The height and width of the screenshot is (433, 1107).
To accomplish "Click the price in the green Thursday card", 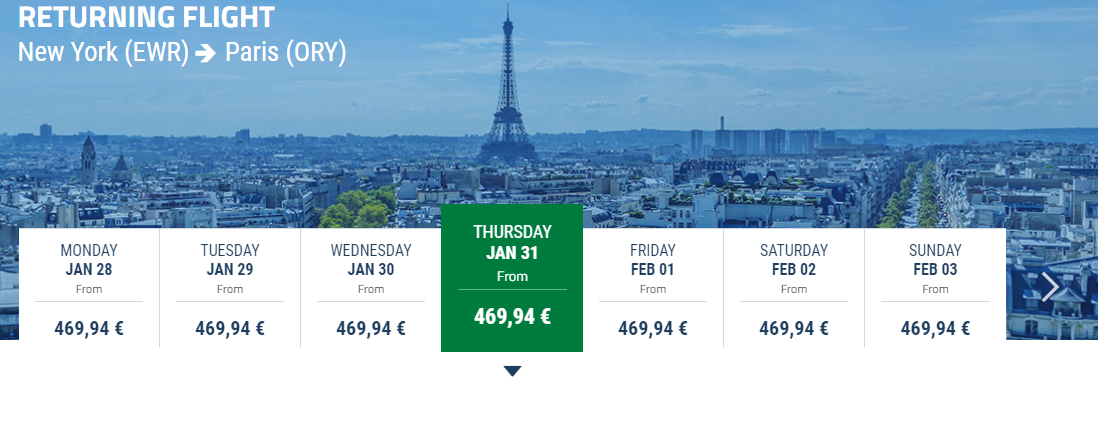I will point(512,317).
